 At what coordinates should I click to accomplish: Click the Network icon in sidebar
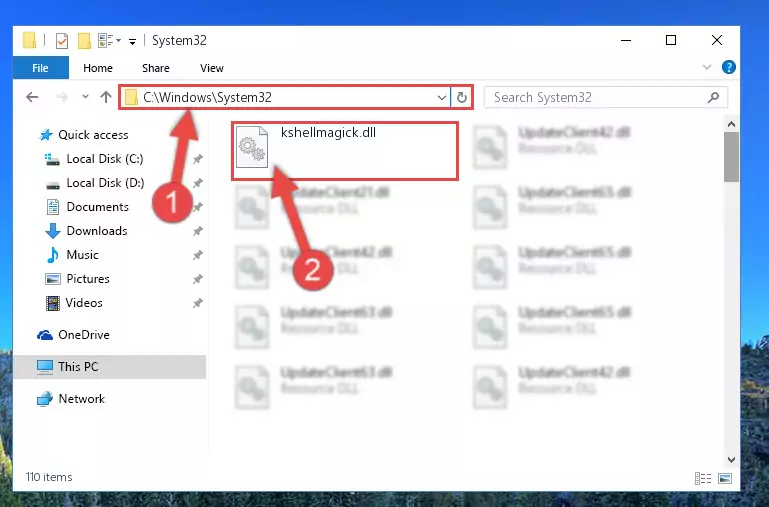[45, 399]
